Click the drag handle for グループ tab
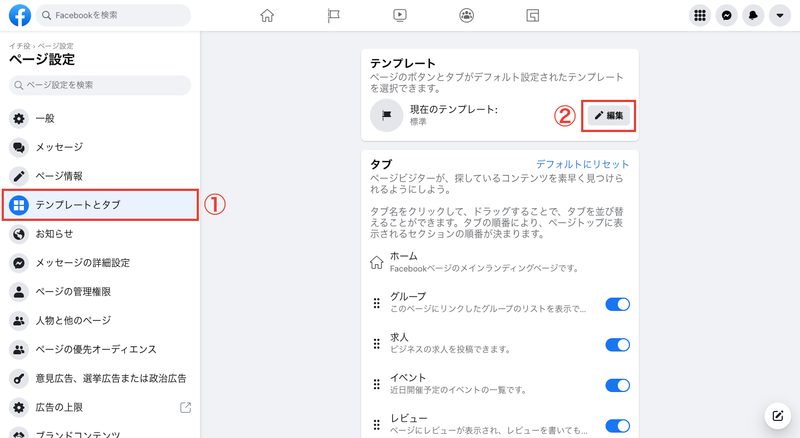This screenshot has width=800, height=438. point(377,303)
